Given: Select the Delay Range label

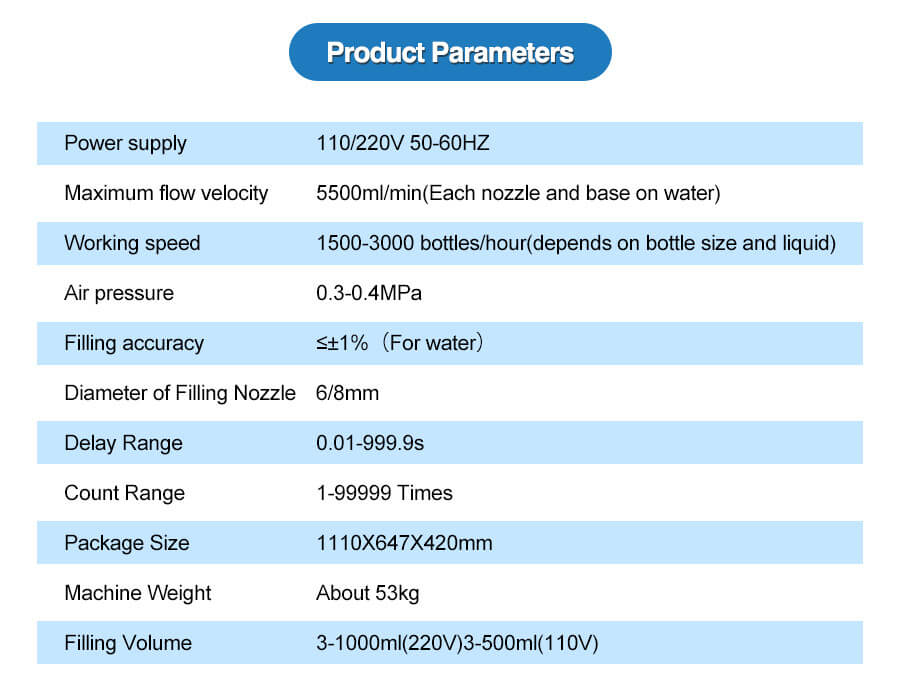Looking at the screenshot, I should [123, 443].
